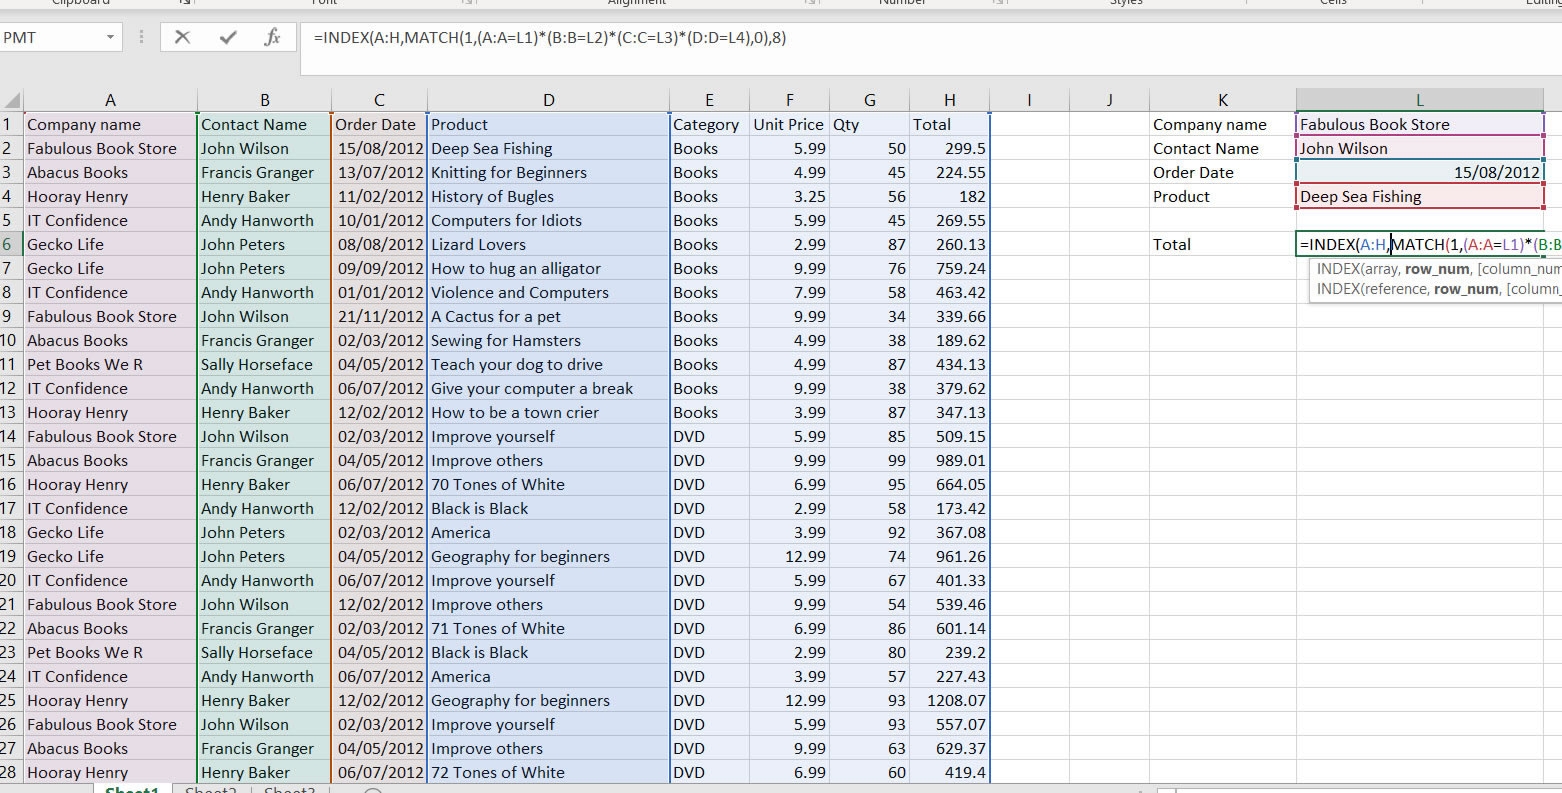Switch to the Sheet2 tab
This screenshot has width=1562, height=793.
(x=210, y=789)
